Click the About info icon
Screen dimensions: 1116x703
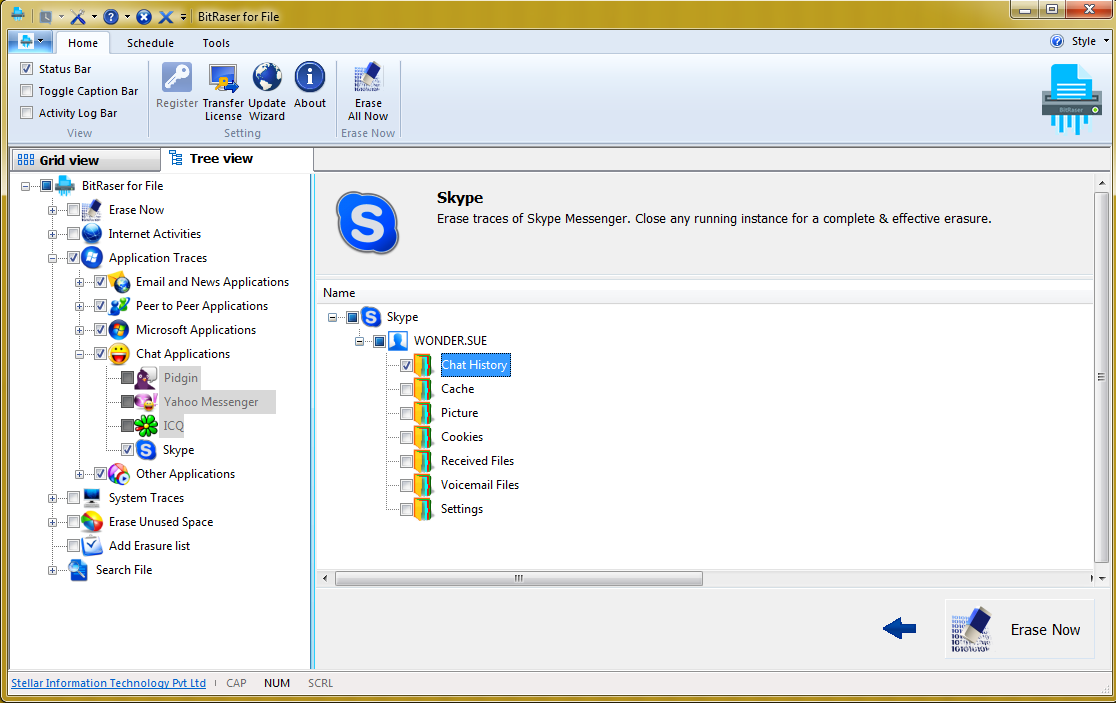(x=310, y=79)
